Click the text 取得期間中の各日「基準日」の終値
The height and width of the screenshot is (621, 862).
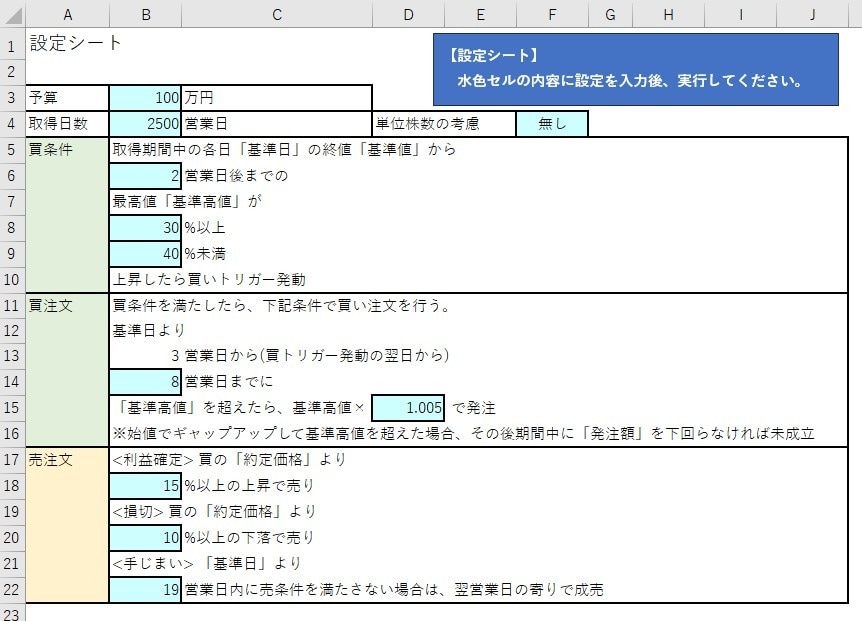pos(232,149)
